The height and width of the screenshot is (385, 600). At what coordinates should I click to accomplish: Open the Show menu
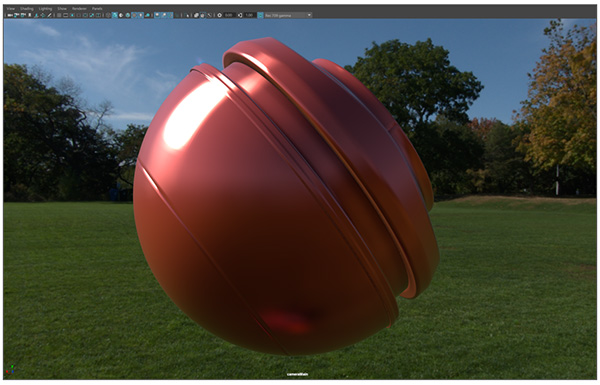(62, 8)
